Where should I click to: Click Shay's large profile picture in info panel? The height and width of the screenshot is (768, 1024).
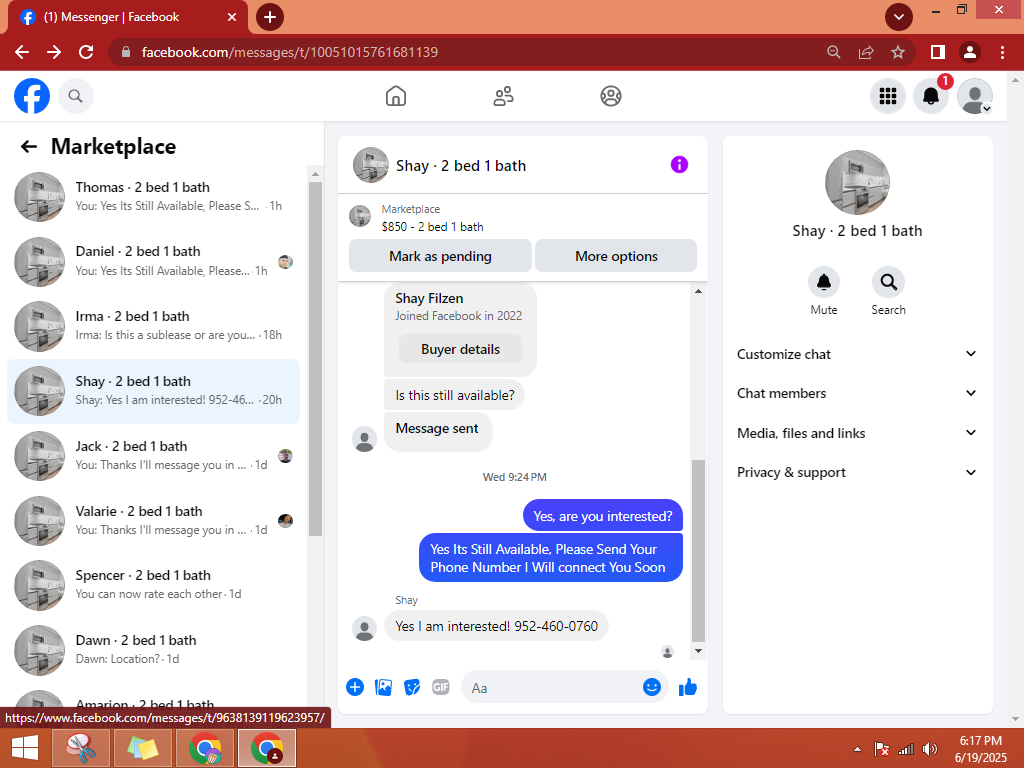pyautogui.click(x=857, y=182)
